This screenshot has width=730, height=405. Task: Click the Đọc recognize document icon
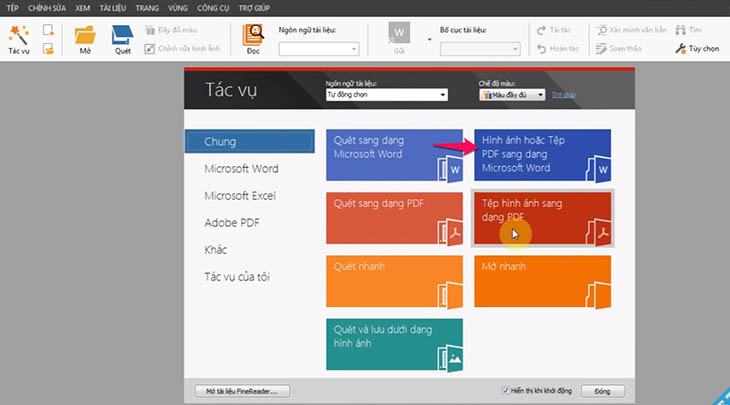click(x=253, y=40)
